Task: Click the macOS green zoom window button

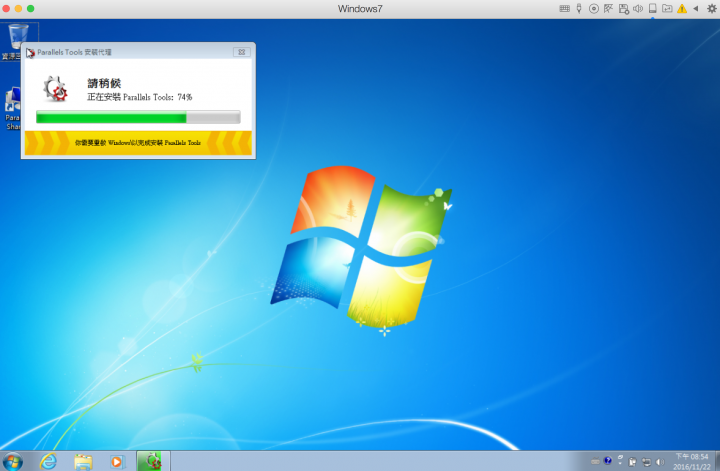Action: 31,8
